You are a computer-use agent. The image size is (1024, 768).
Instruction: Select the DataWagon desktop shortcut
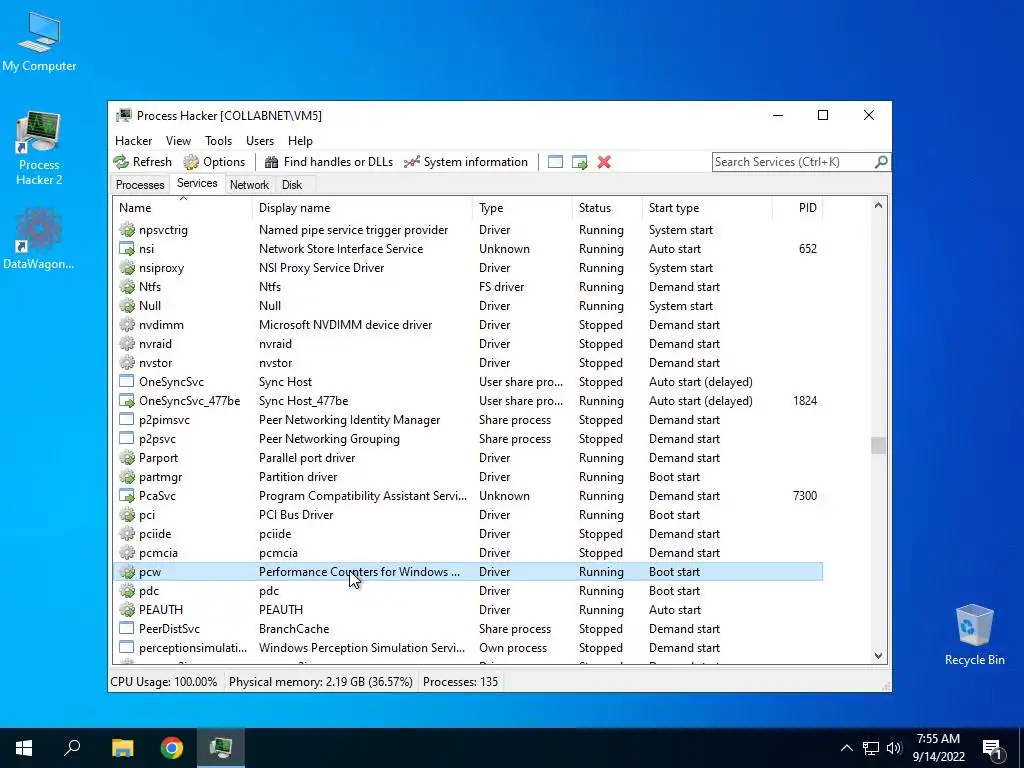[x=39, y=239]
